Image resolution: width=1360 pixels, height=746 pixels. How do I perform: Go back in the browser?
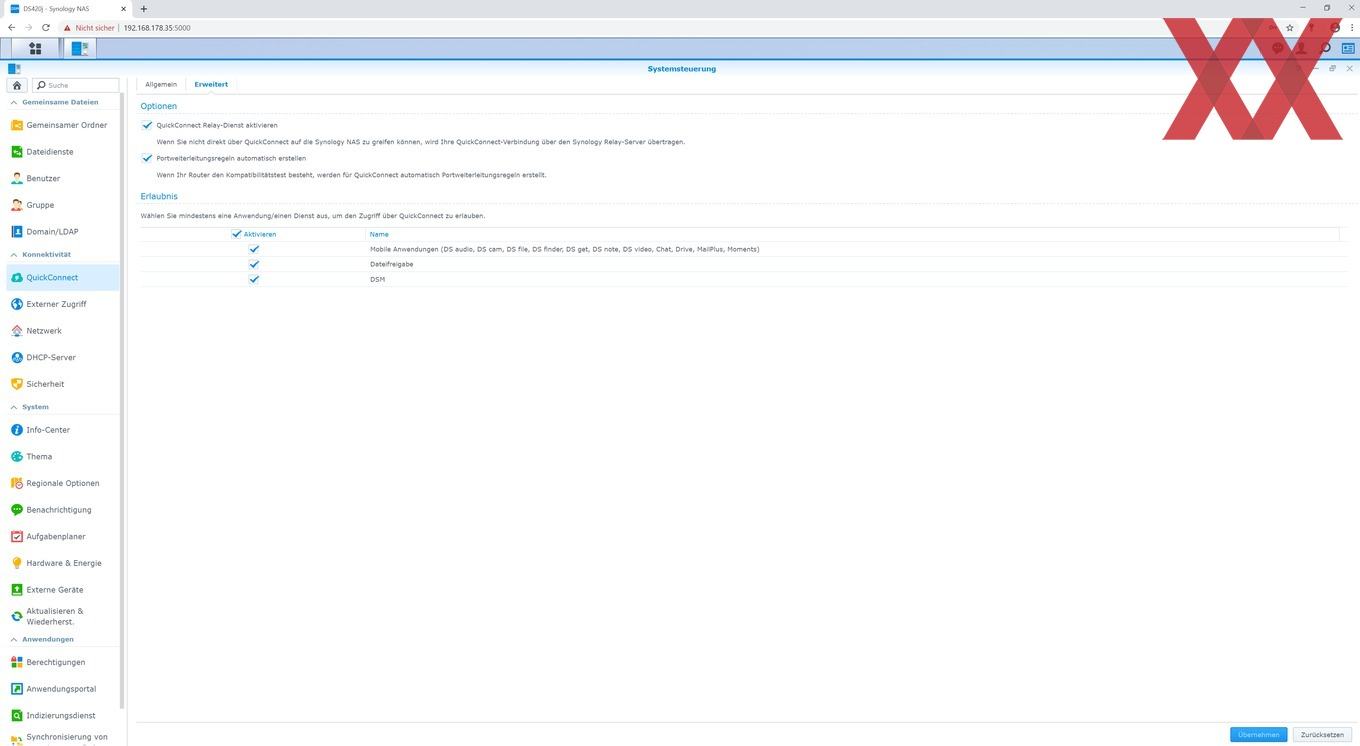11,28
